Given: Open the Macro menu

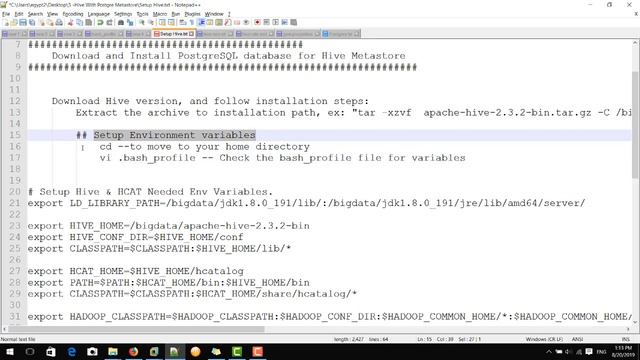Looking at the screenshot, I should coord(160,14).
